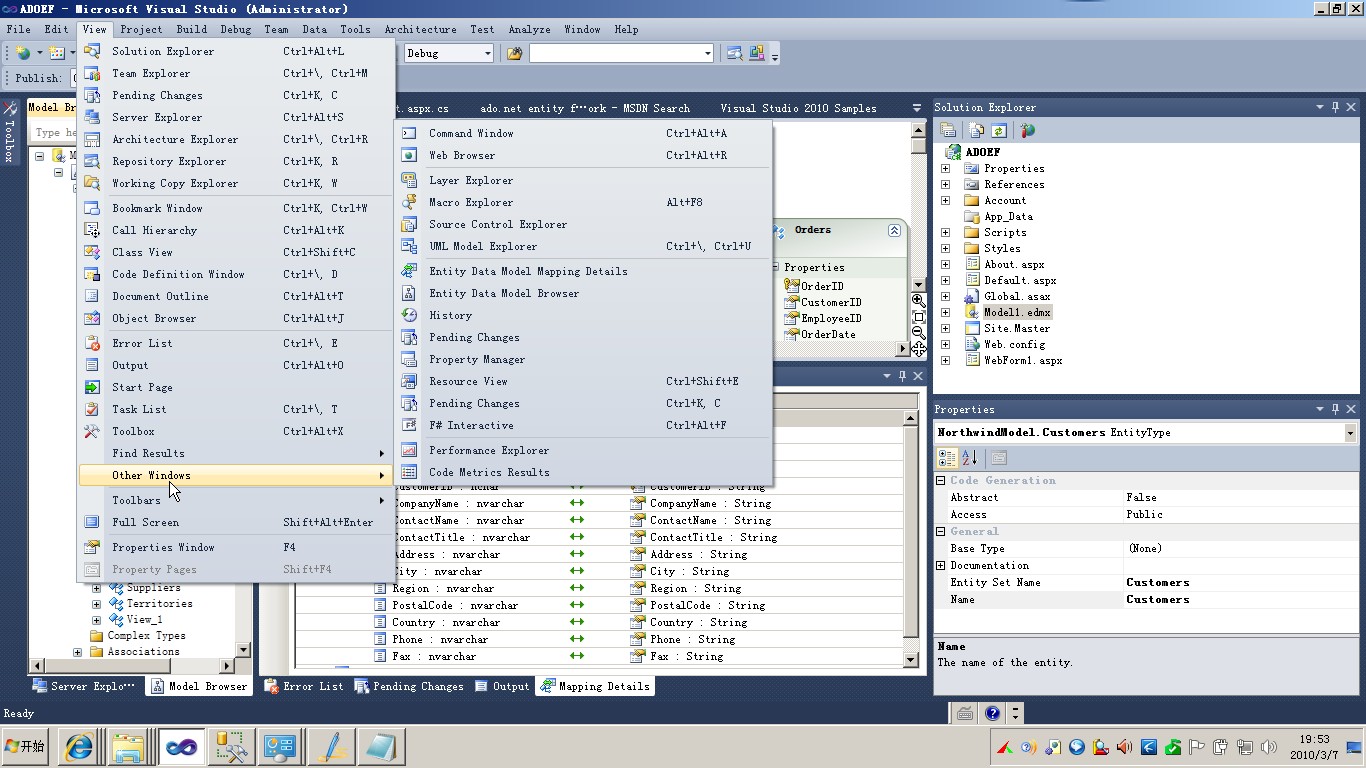Screen dimensions: 1366x768
Task: Open Team Explorer menu entry
Action: [235, 73]
